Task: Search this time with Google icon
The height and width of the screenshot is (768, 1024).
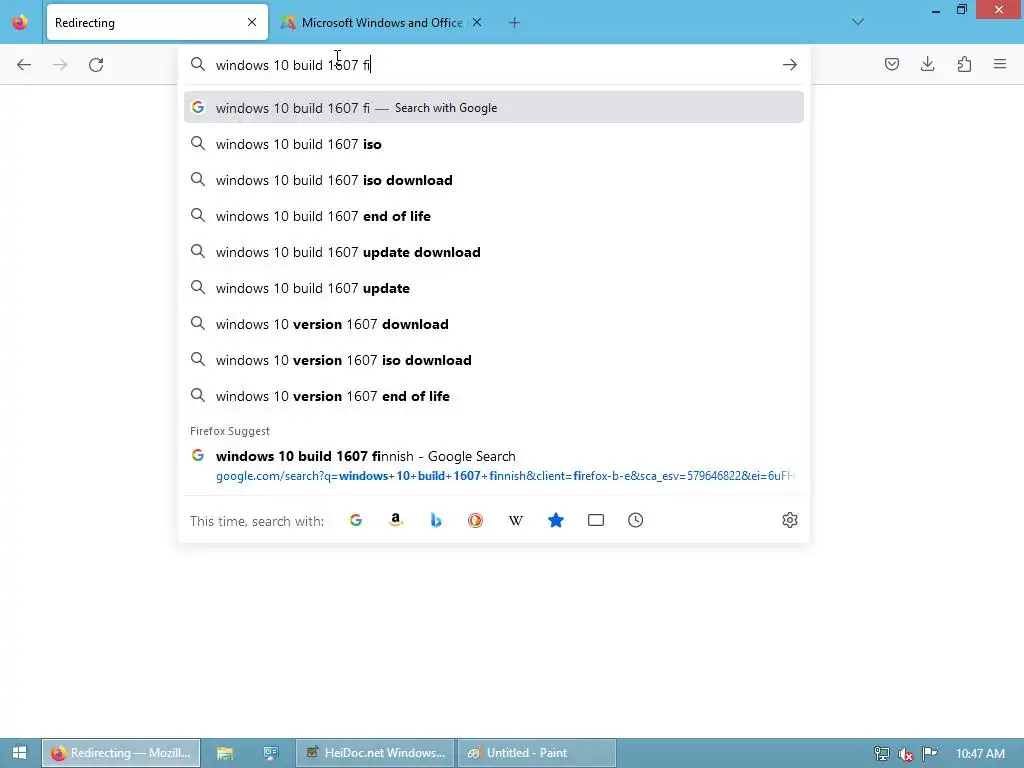Action: [x=356, y=520]
